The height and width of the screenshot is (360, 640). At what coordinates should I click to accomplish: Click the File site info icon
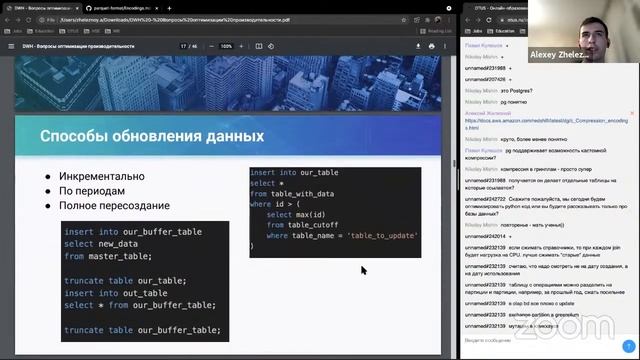(x=47, y=20)
